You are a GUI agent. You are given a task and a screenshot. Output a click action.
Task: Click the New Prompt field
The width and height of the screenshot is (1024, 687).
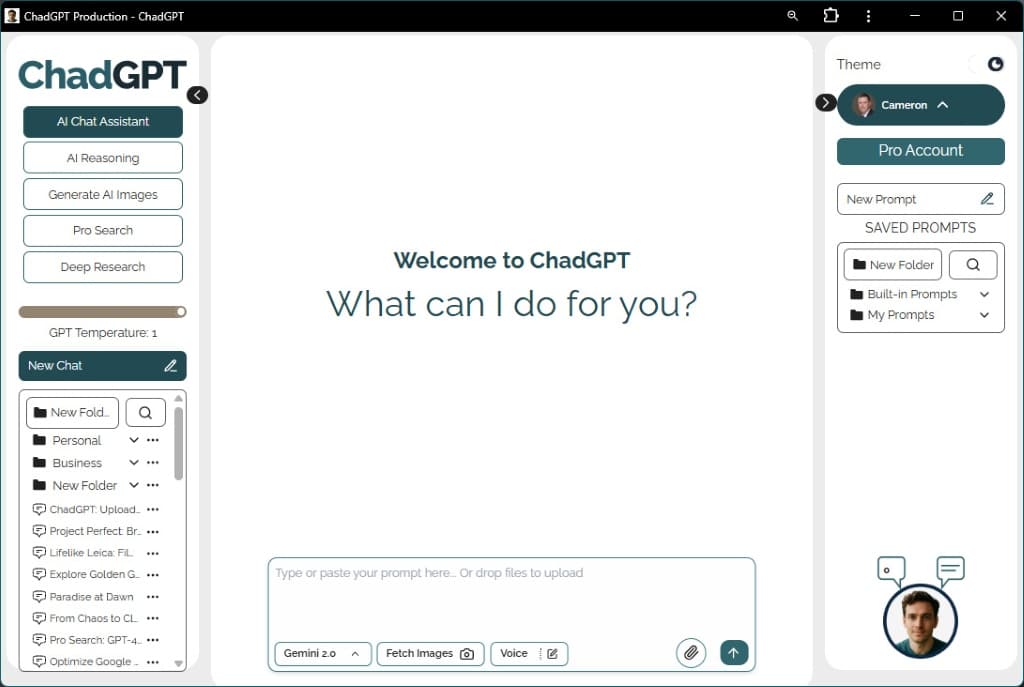(x=921, y=199)
